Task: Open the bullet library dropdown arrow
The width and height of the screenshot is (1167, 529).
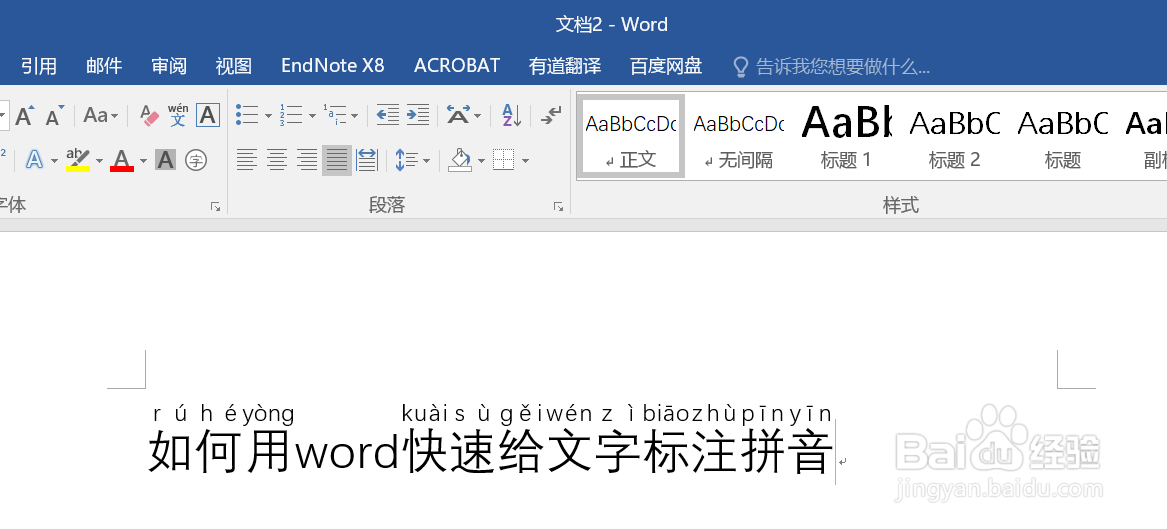Action: pos(268,116)
